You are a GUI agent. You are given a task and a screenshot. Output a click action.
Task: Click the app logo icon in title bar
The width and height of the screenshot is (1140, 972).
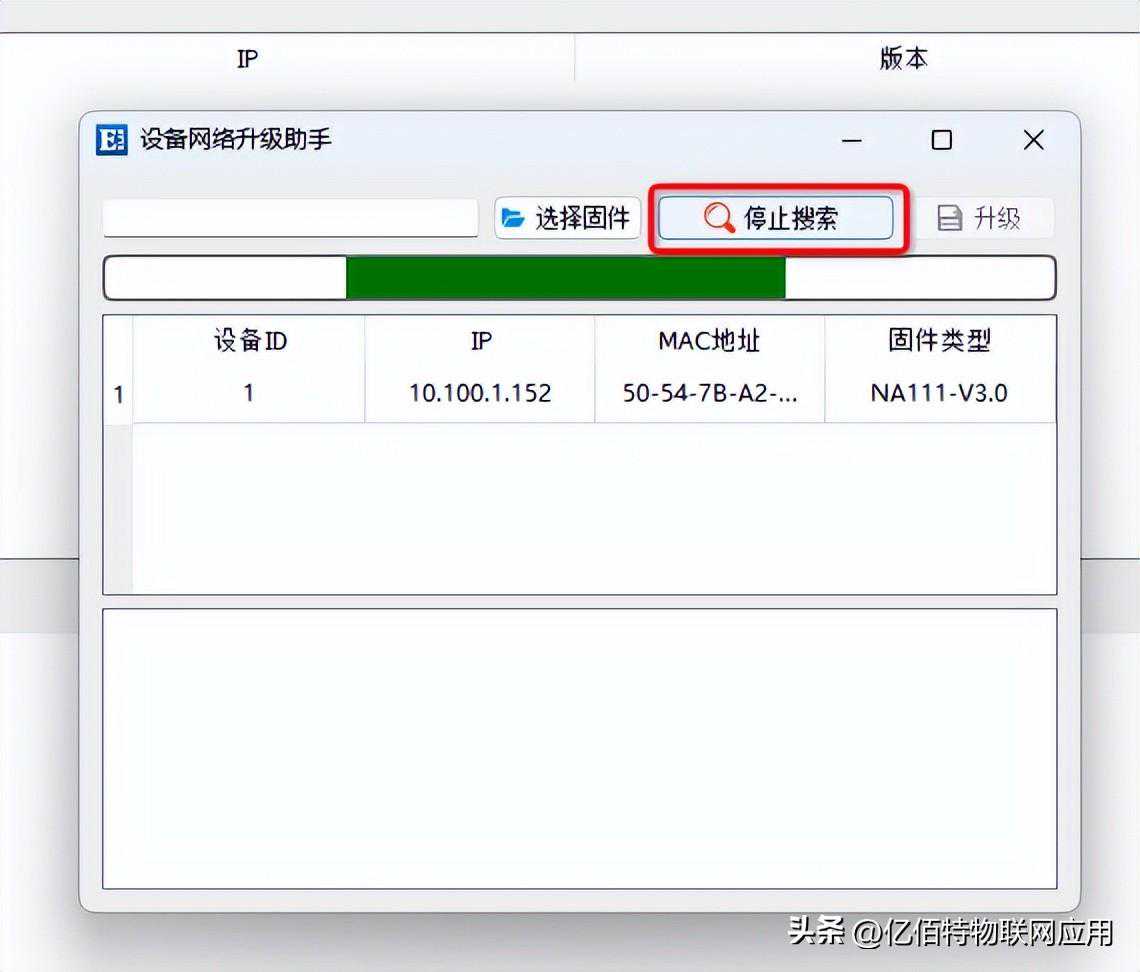[111, 140]
